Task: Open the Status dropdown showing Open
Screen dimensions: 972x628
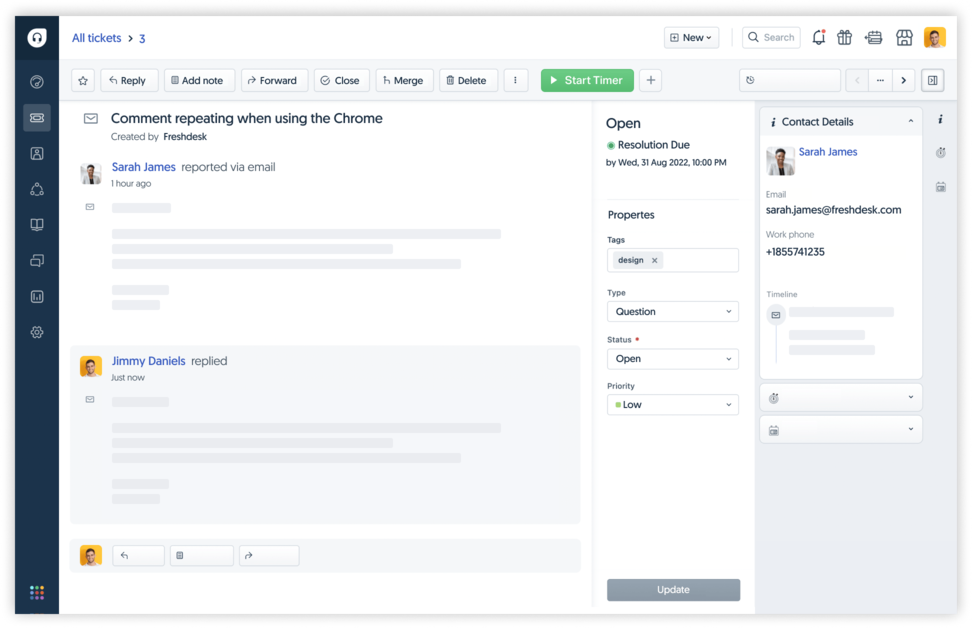Action: [672, 358]
